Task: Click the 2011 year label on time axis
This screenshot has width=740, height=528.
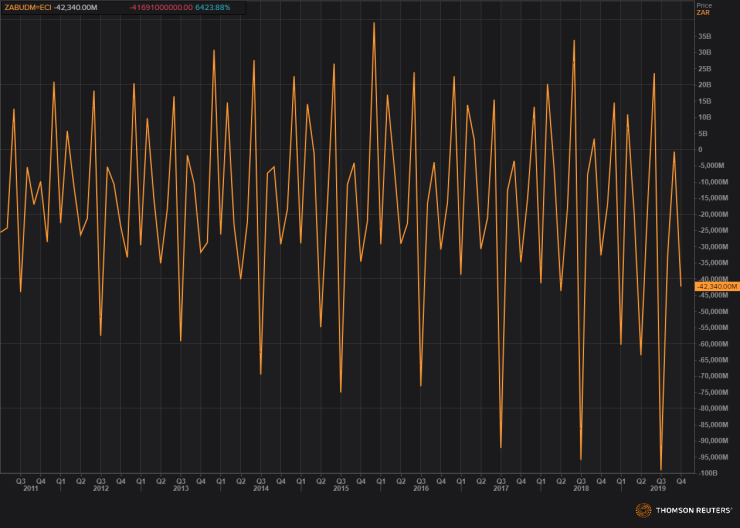Action: [31, 488]
